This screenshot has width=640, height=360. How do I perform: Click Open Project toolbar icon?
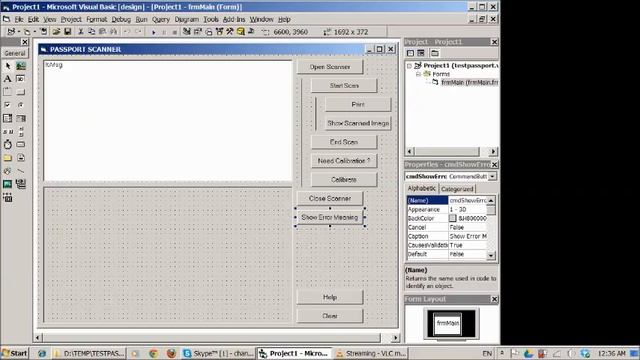[56, 31]
